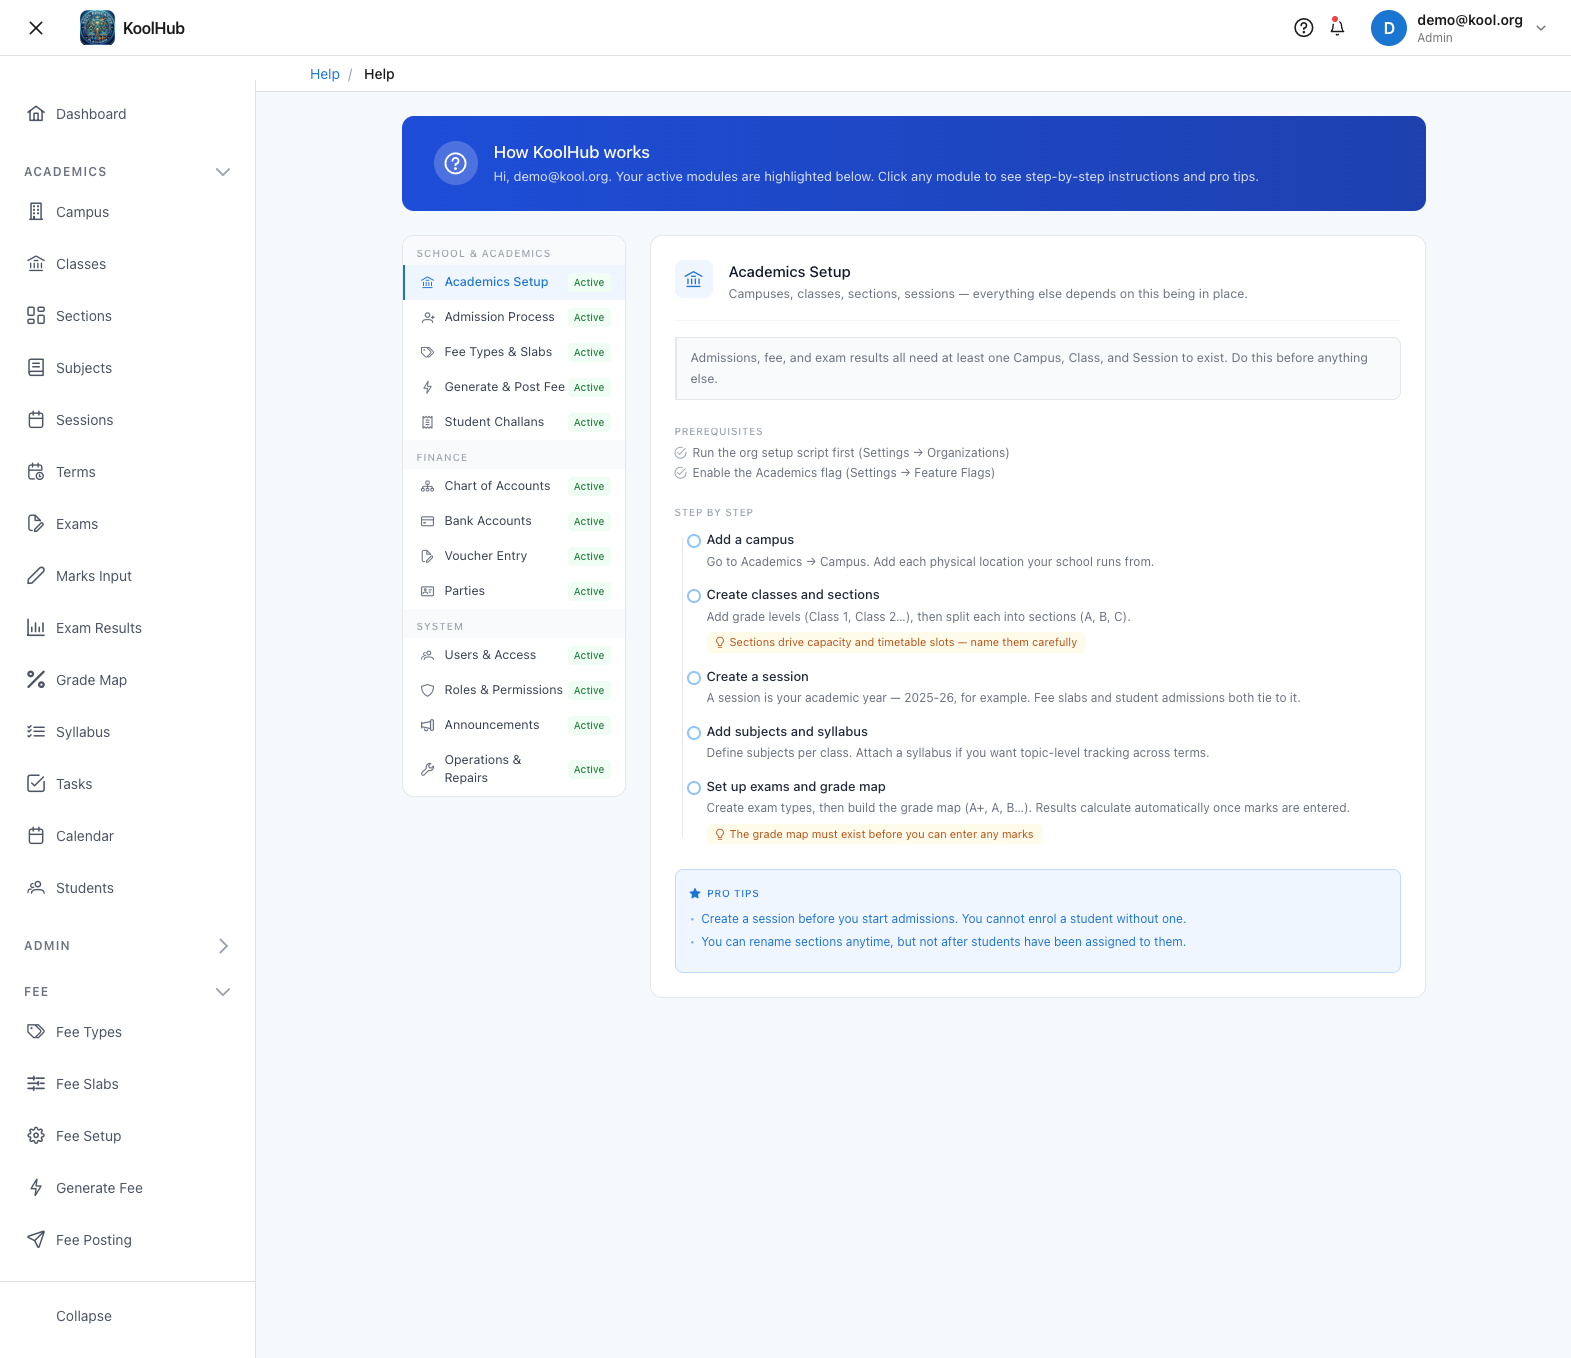Select Generate & Post Fee module

[x=514, y=387]
